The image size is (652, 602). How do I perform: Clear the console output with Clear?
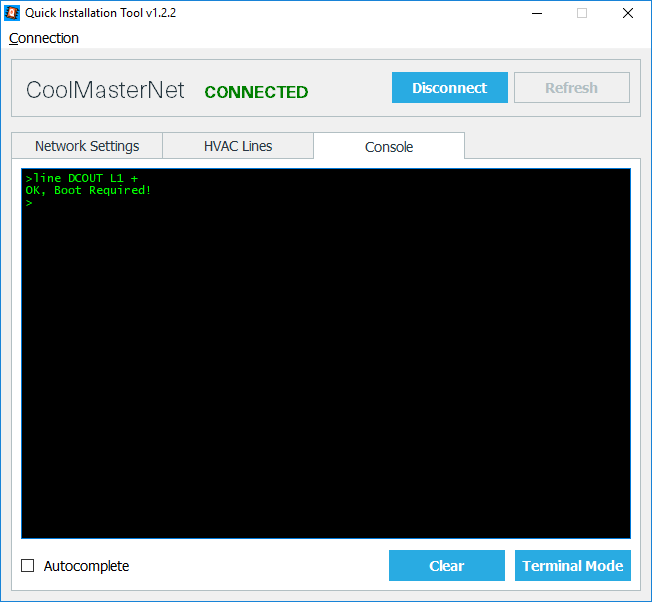(446, 566)
